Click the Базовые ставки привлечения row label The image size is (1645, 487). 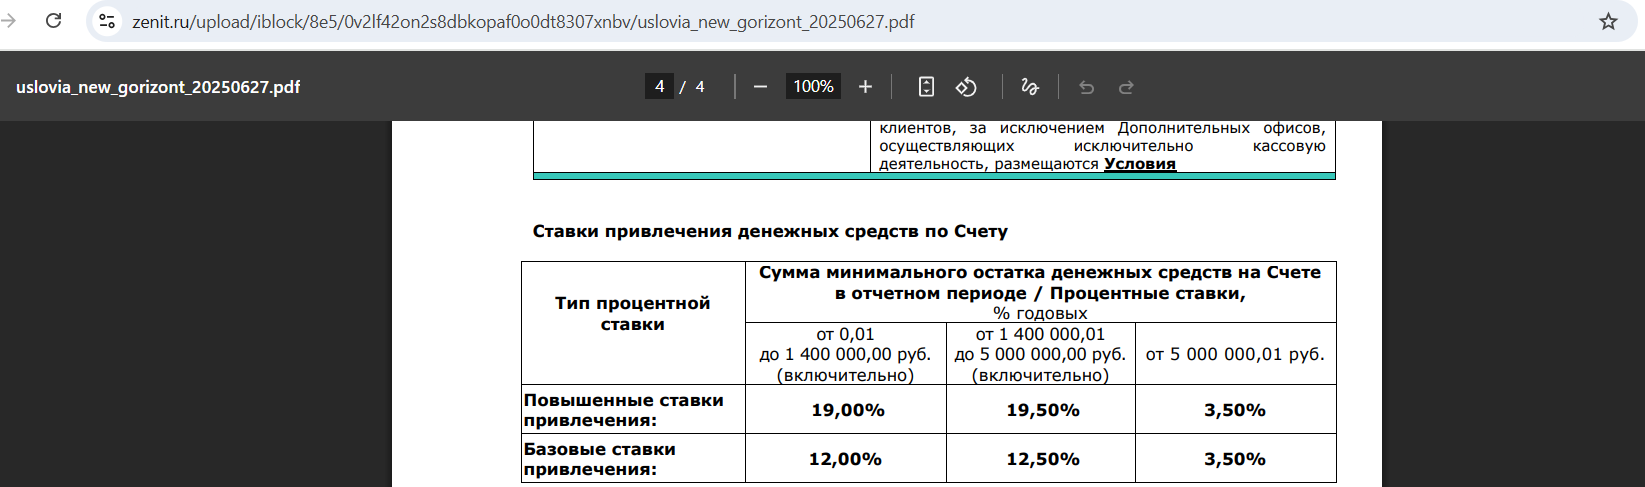coord(633,458)
